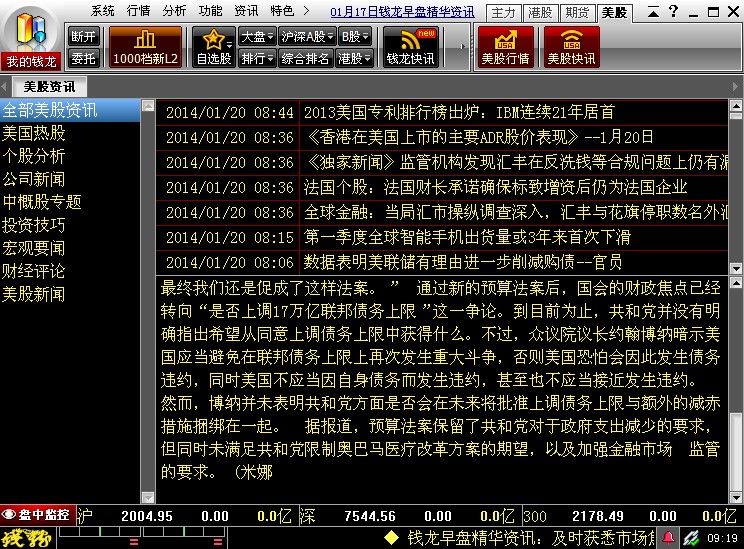Open the 特色 menu
The width and height of the screenshot is (744, 549).
(283, 10)
